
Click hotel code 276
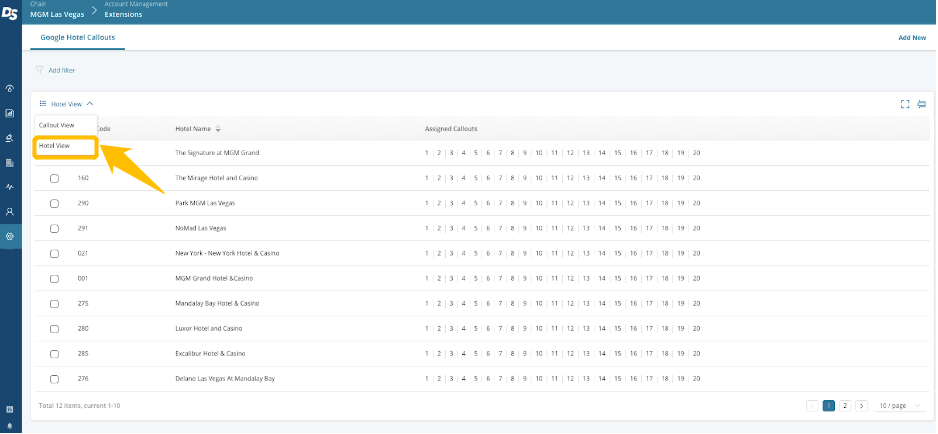(83, 379)
